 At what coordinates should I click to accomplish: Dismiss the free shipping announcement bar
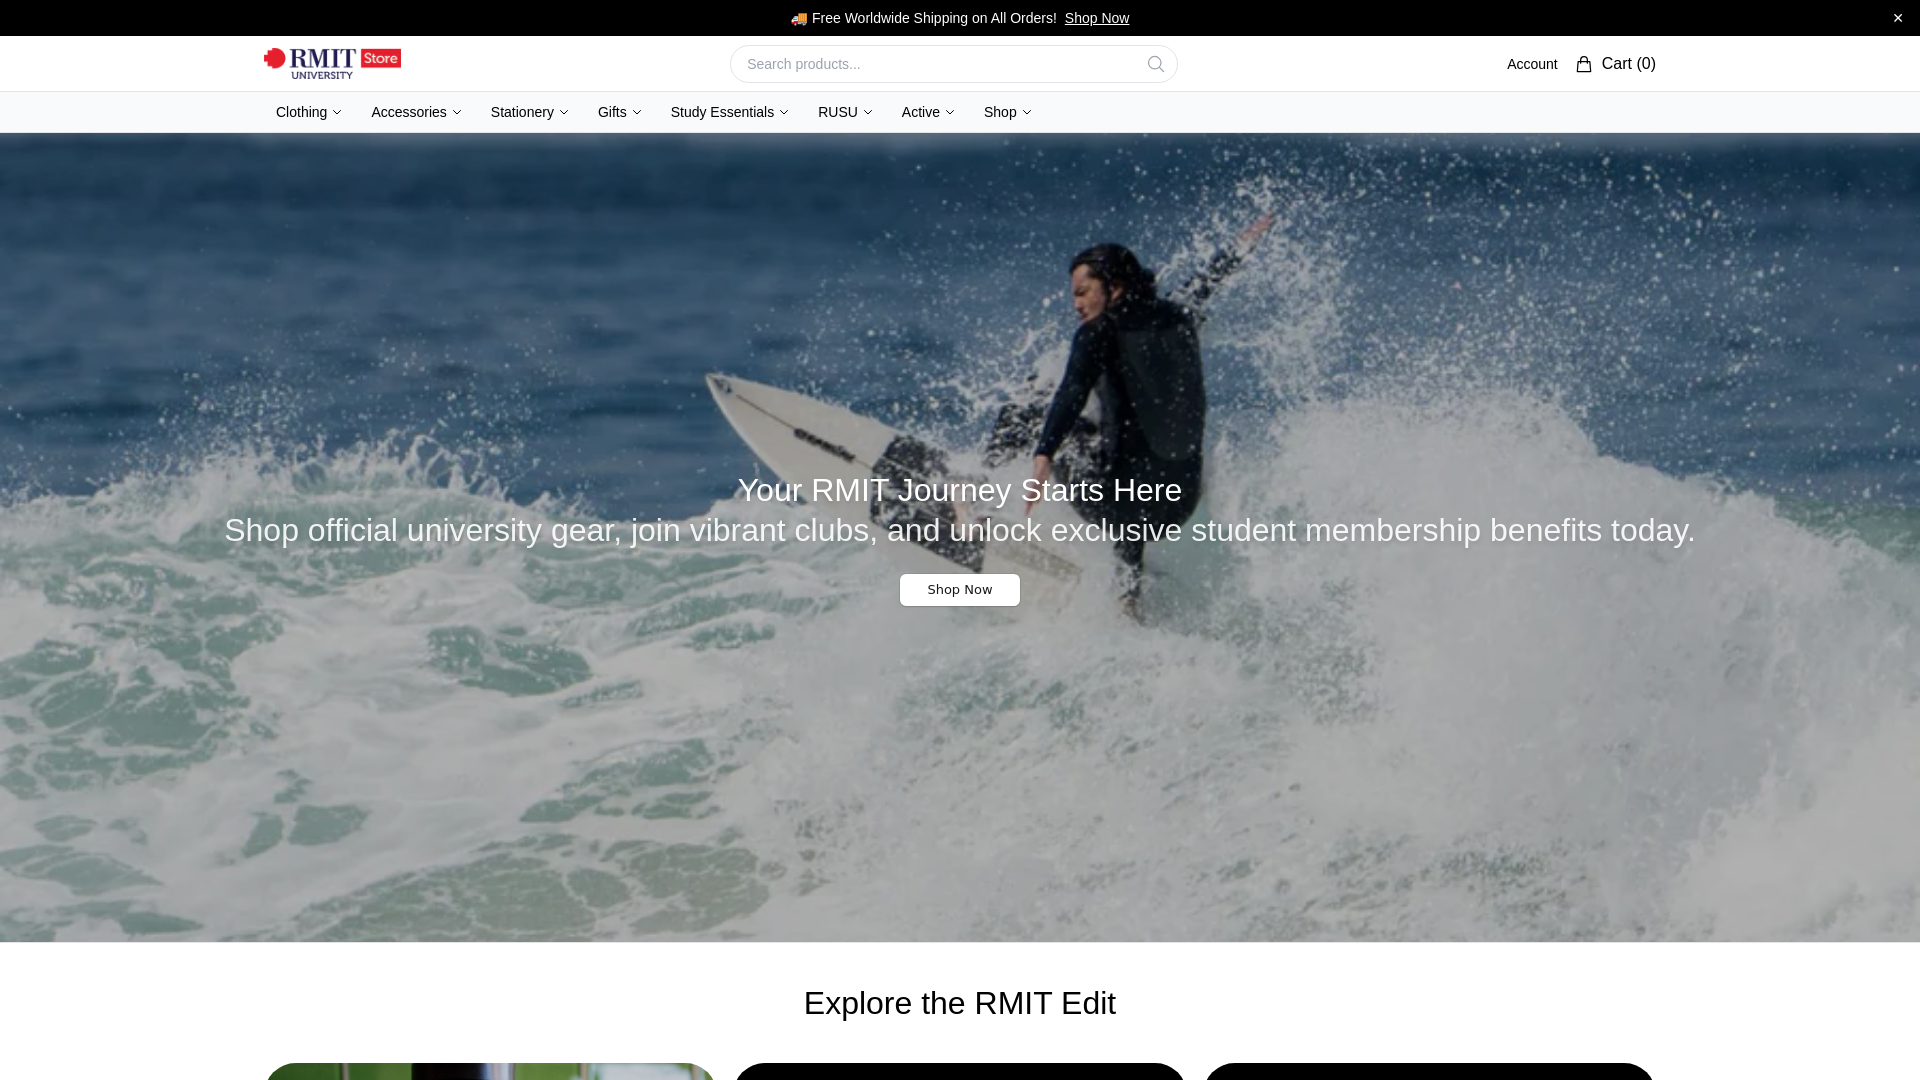pyautogui.click(x=1898, y=18)
